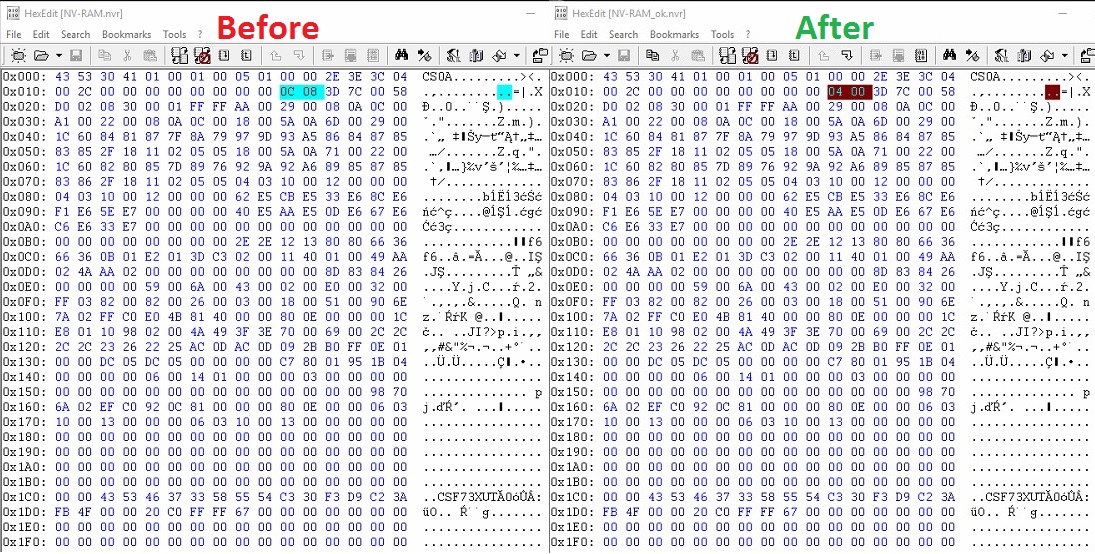Click Copy icon in NV-RAM_ok.nvr window

(x=652, y=55)
